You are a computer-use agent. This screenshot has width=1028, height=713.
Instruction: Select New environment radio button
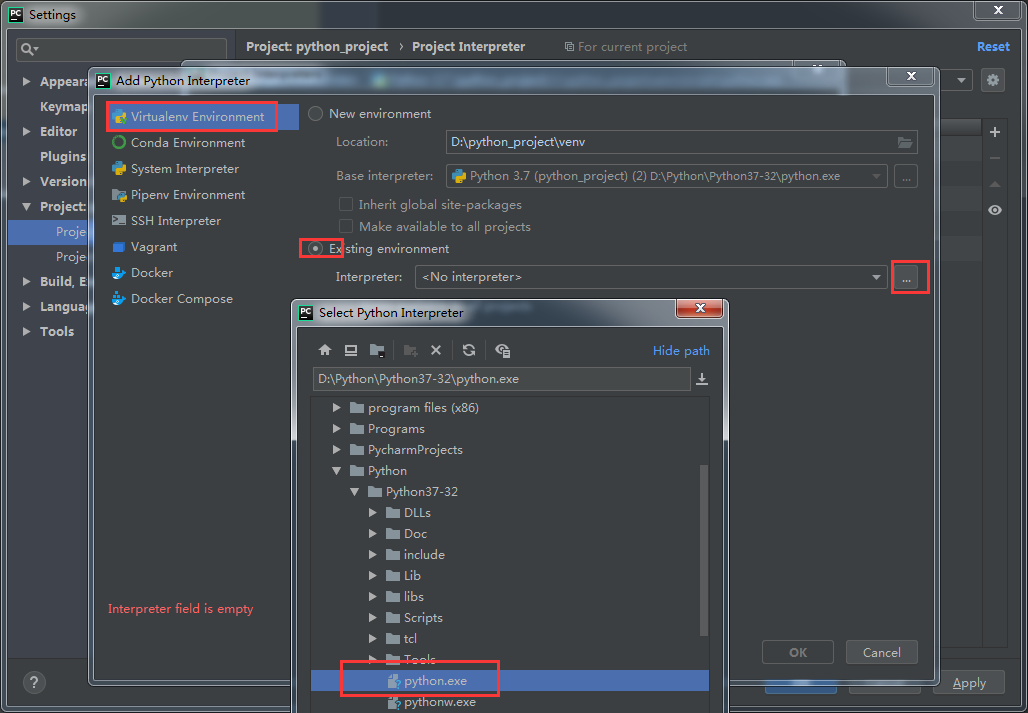tap(315, 113)
